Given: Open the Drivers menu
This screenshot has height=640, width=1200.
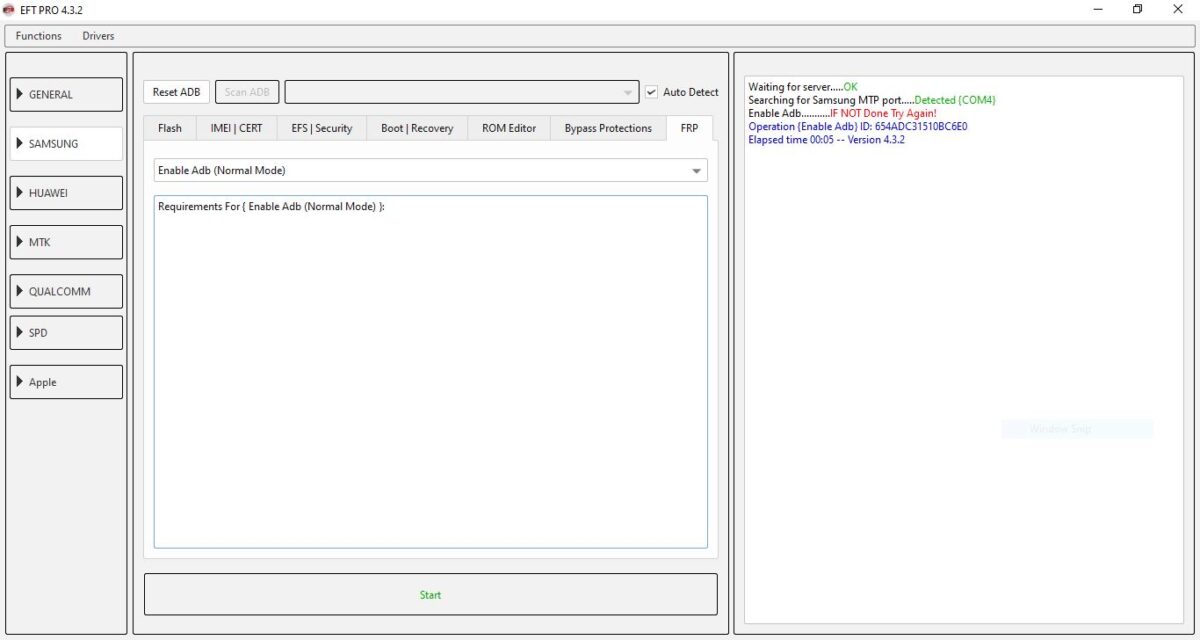Looking at the screenshot, I should [x=97, y=35].
